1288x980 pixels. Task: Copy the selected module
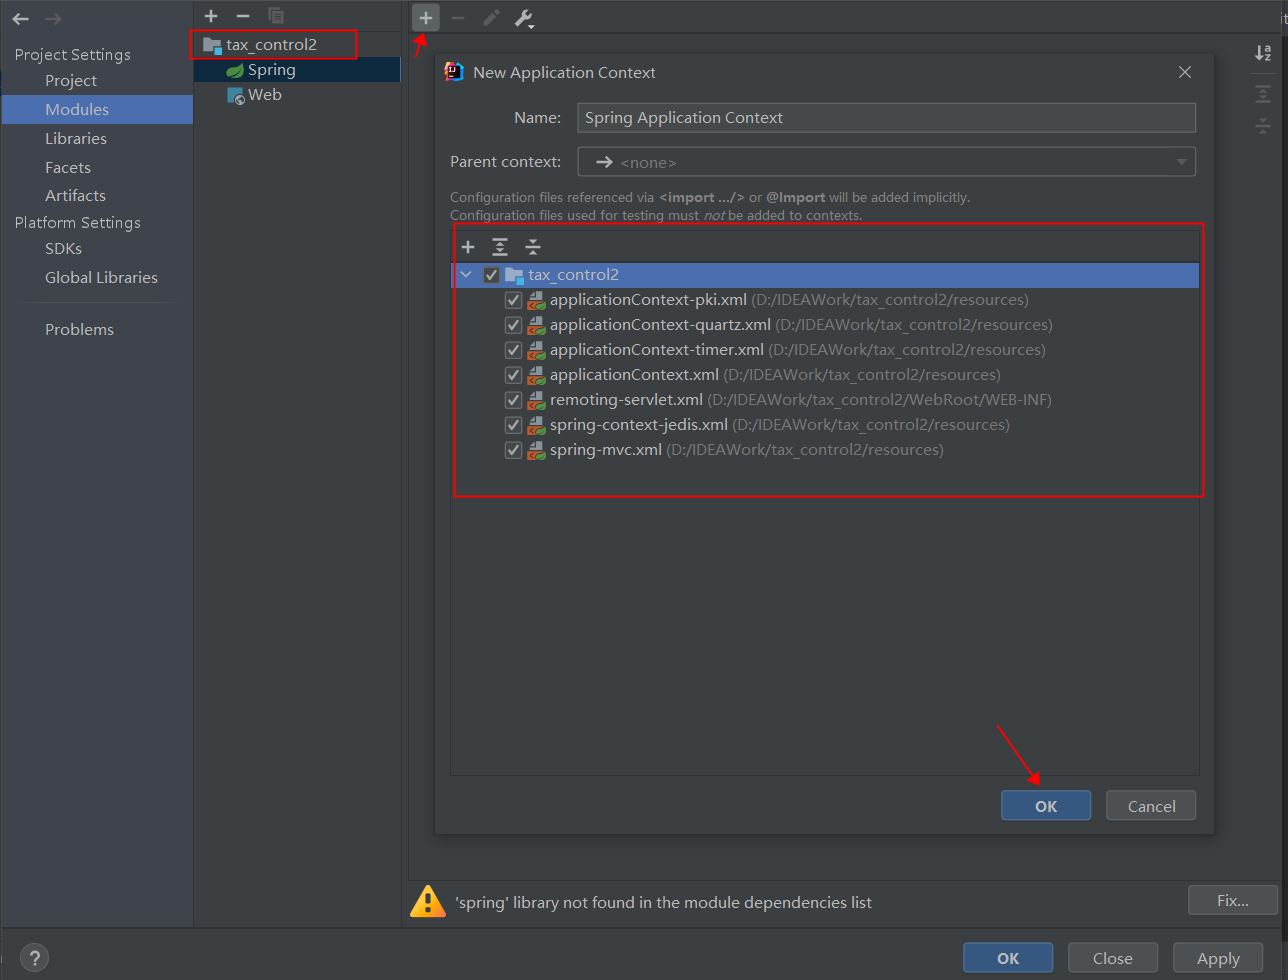(276, 16)
